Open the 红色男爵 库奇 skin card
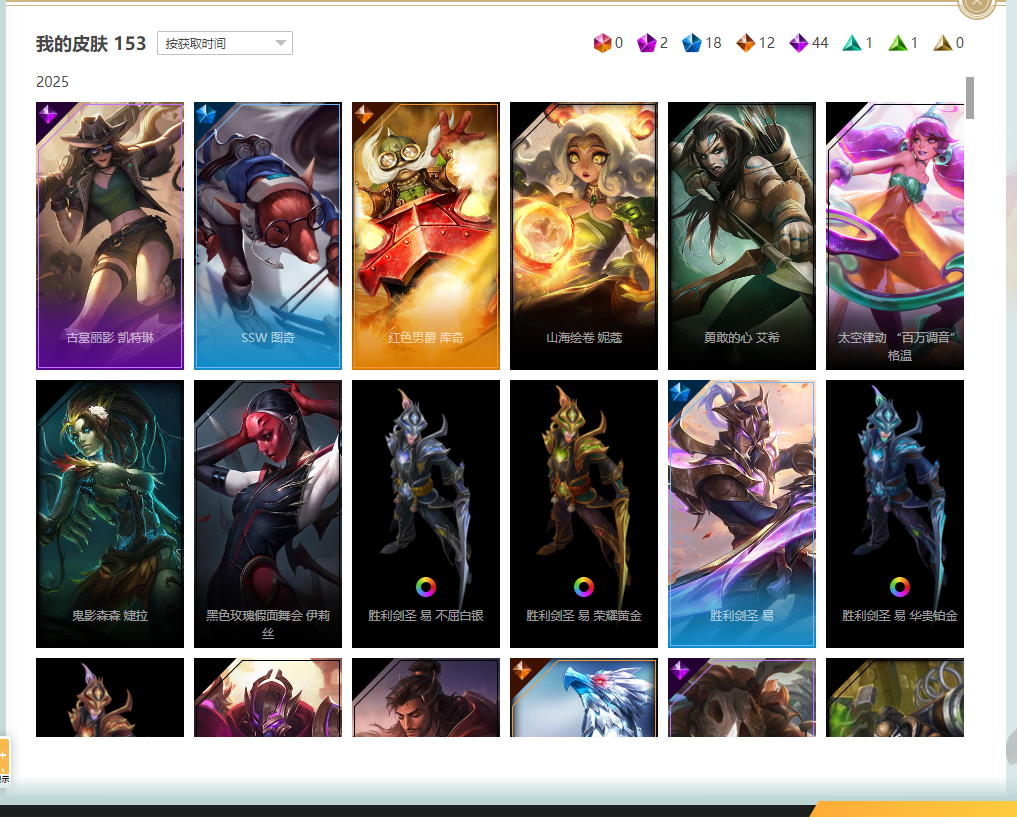The height and width of the screenshot is (817, 1017). click(x=425, y=235)
